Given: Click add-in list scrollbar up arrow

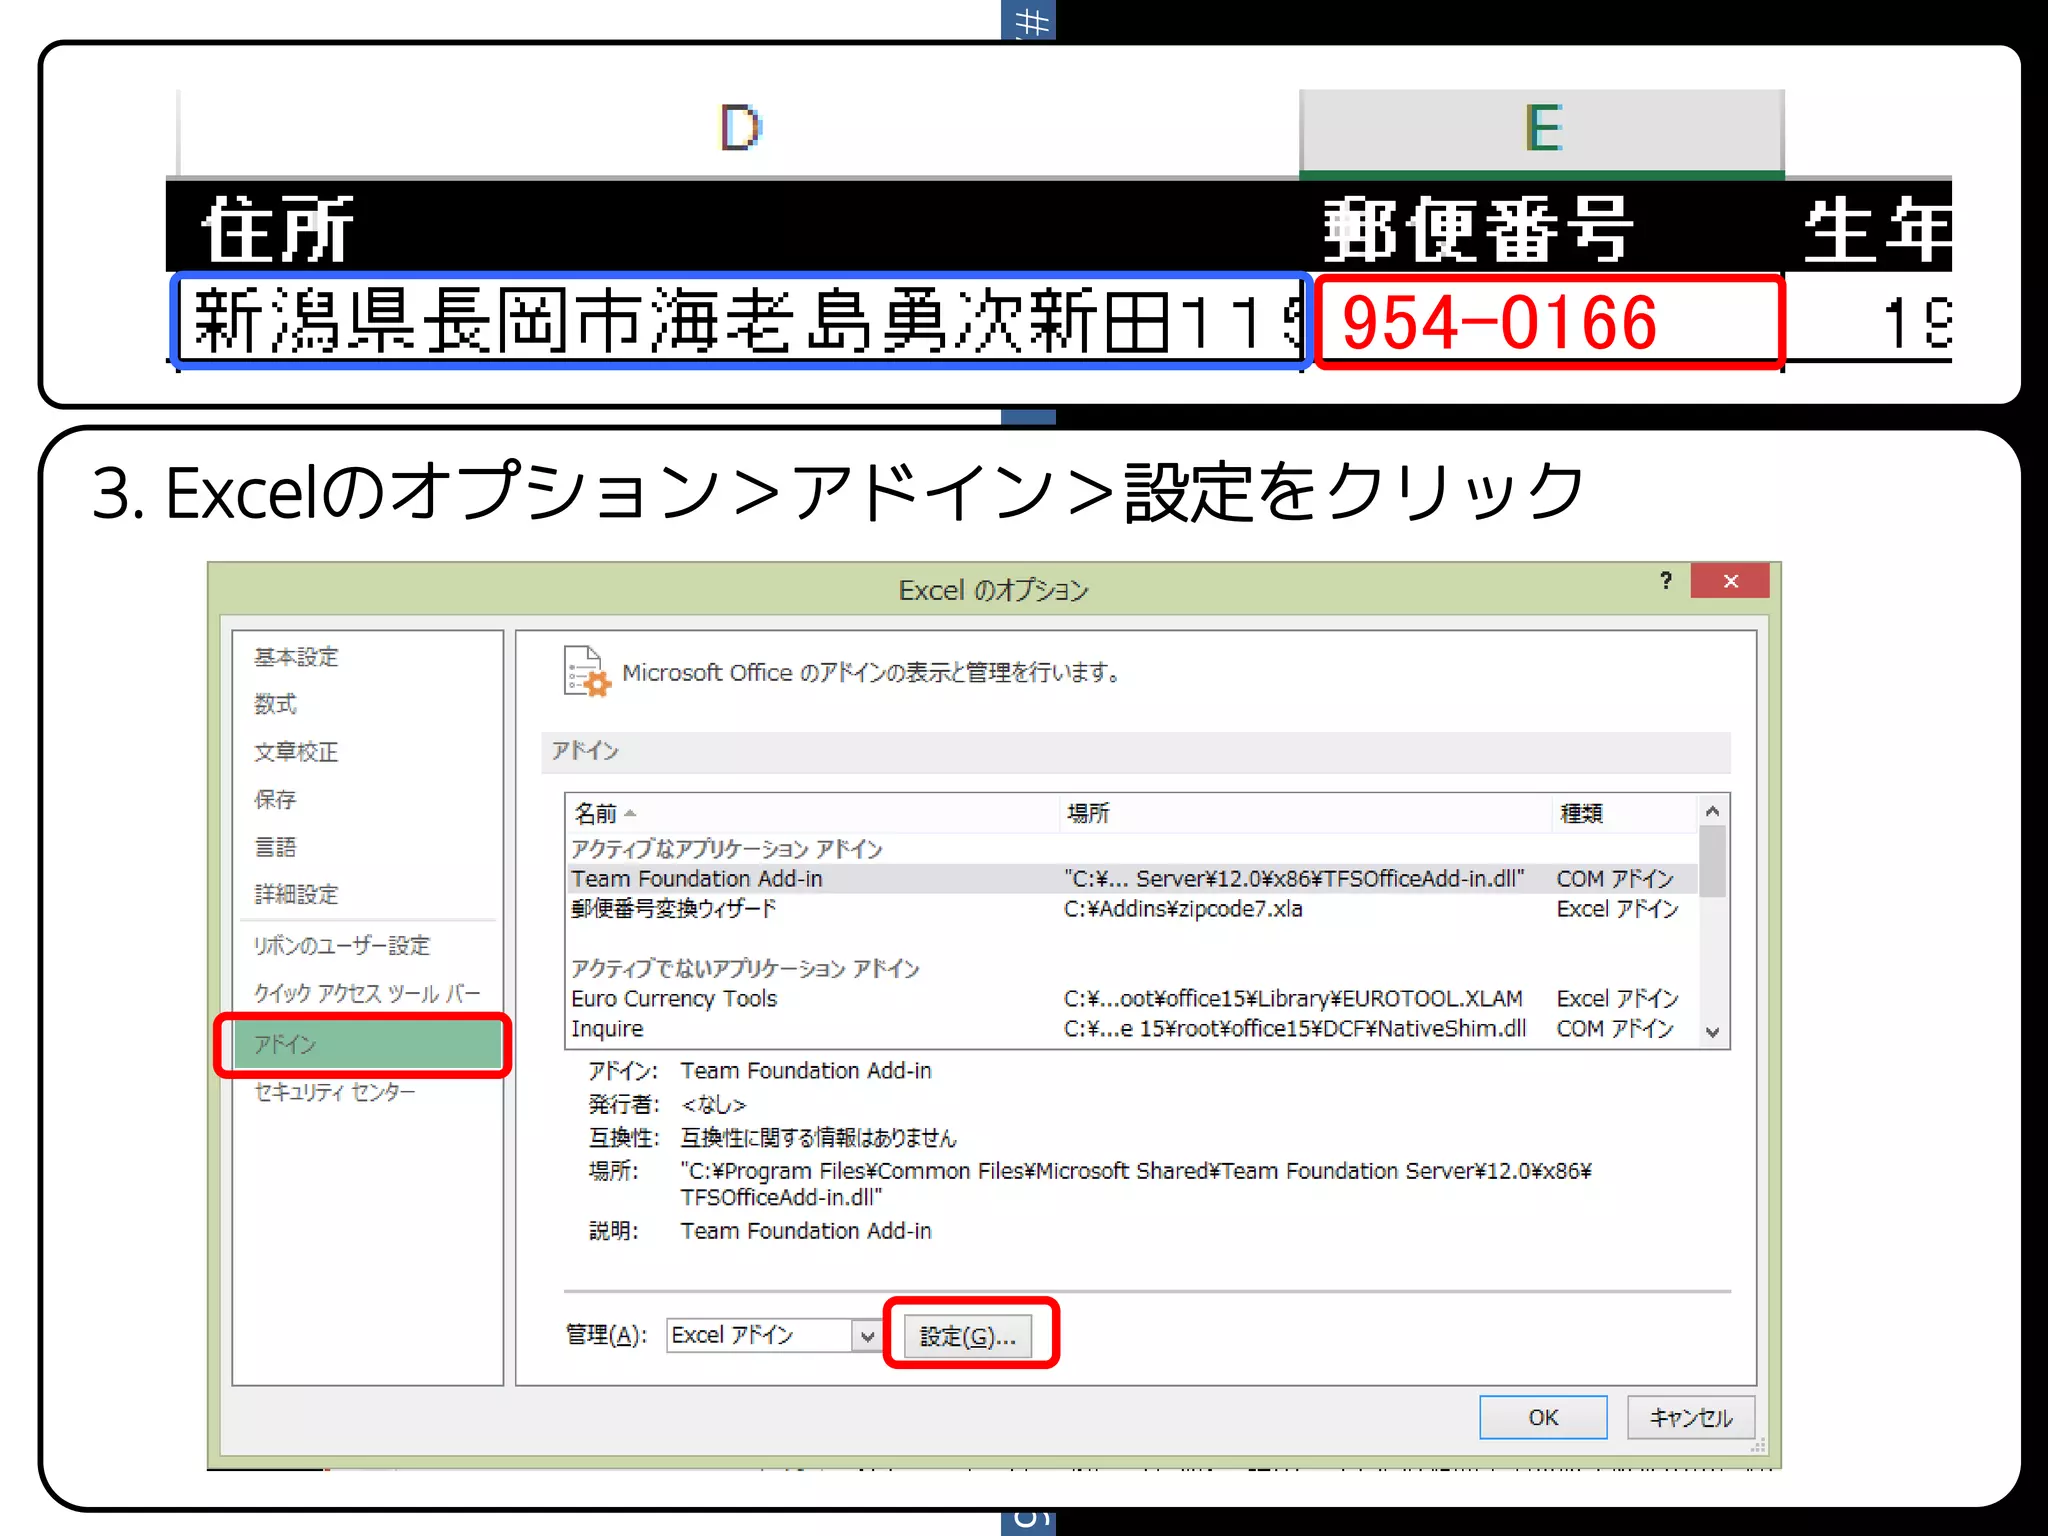Looking at the screenshot, I should [1713, 811].
